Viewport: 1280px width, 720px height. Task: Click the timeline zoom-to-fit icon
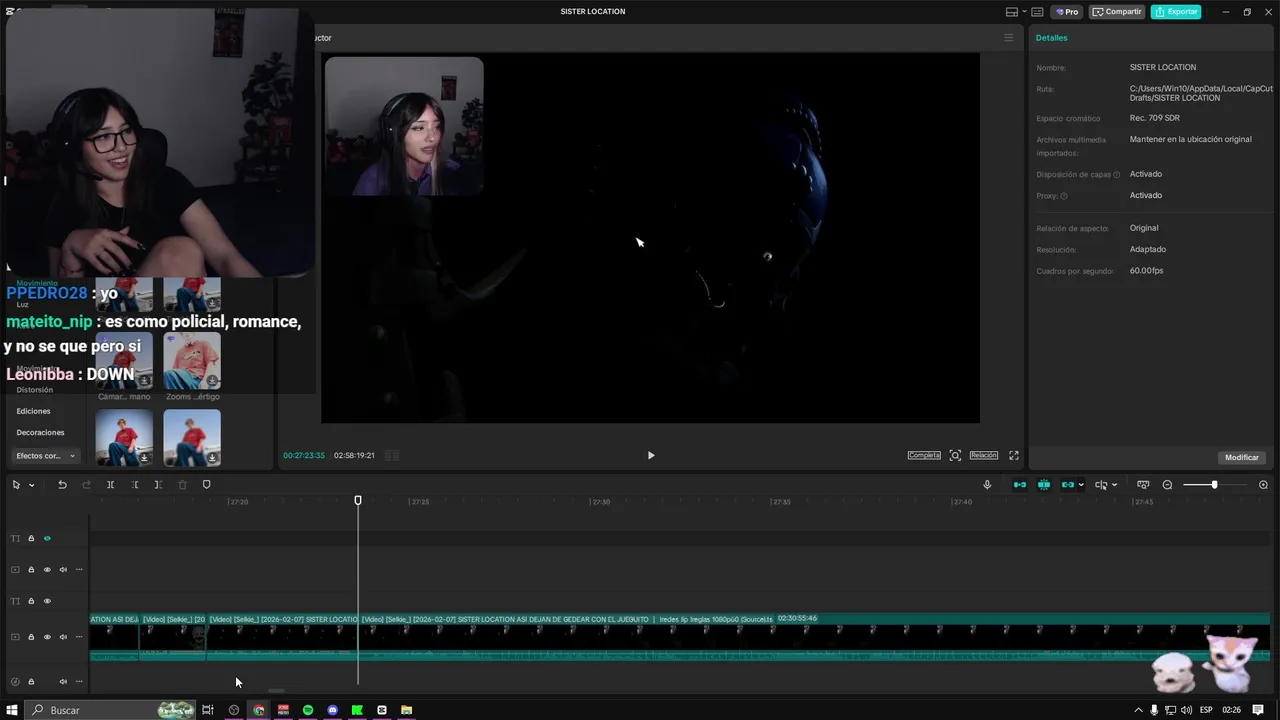(1143, 485)
